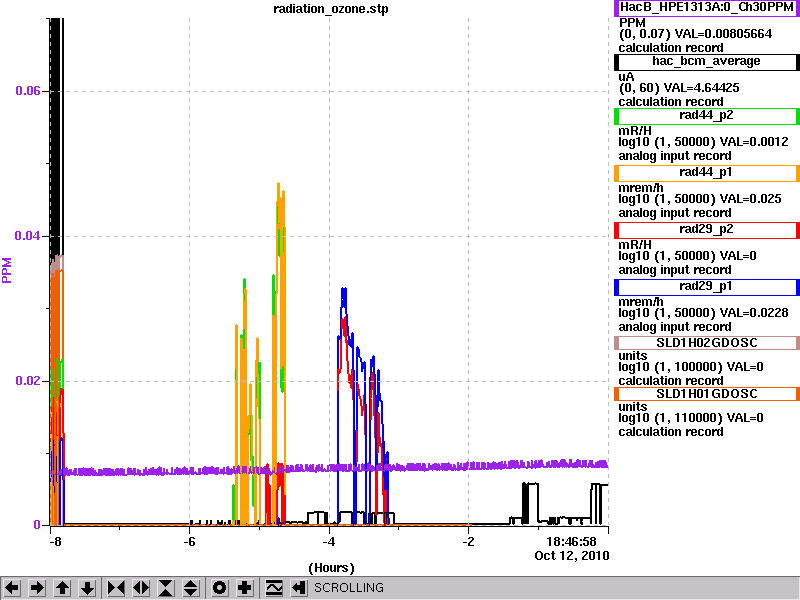Click the wave curve toolbar icon
Viewport: 800px width, 600px height.
coord(274,588)
